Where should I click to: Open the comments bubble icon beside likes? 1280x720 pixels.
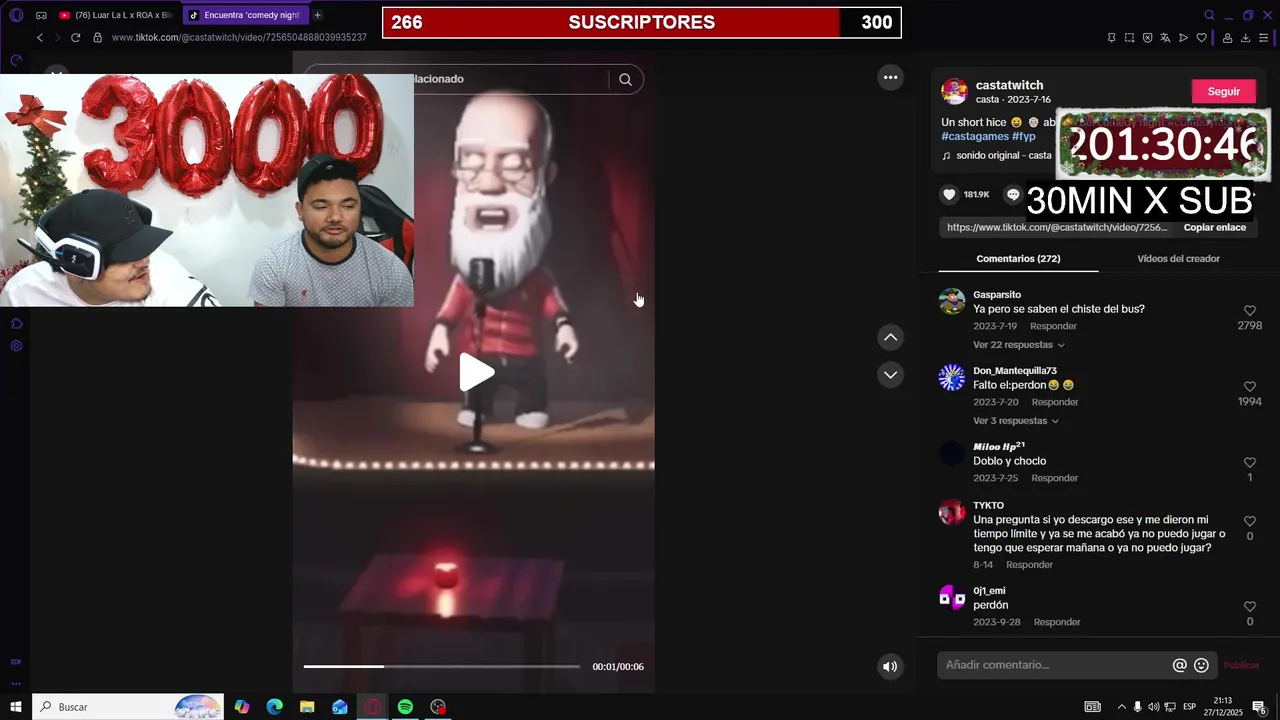tap(1013, 194)
